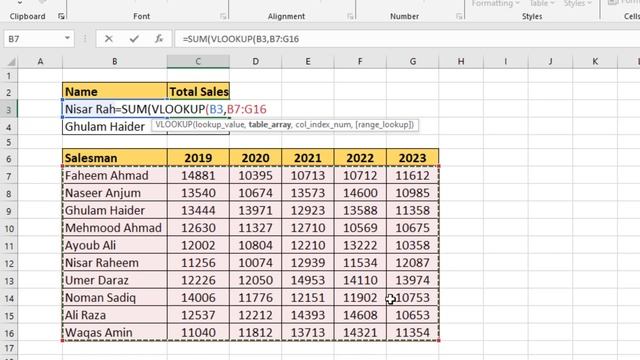Click Ali Raza name cell
This screenshot has width=640, height=360.
pyautogui.click(x=115, y=315)
